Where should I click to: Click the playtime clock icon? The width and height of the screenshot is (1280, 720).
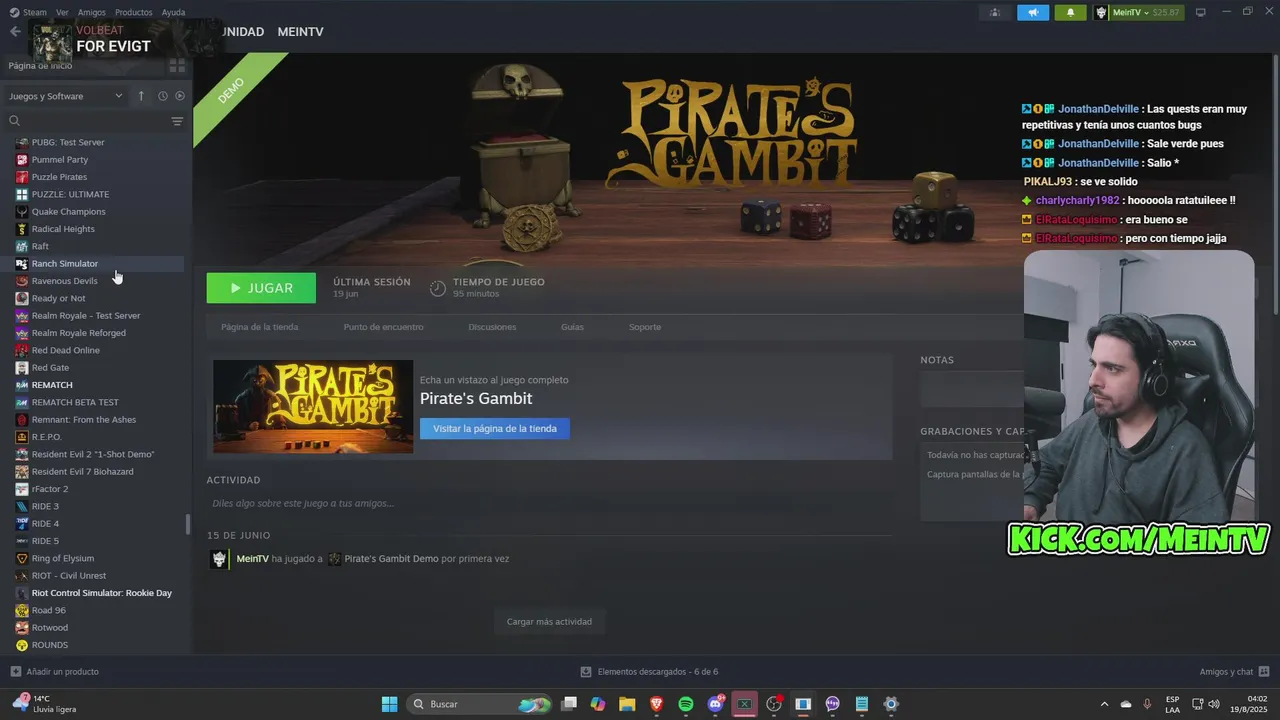coord(438,288)
